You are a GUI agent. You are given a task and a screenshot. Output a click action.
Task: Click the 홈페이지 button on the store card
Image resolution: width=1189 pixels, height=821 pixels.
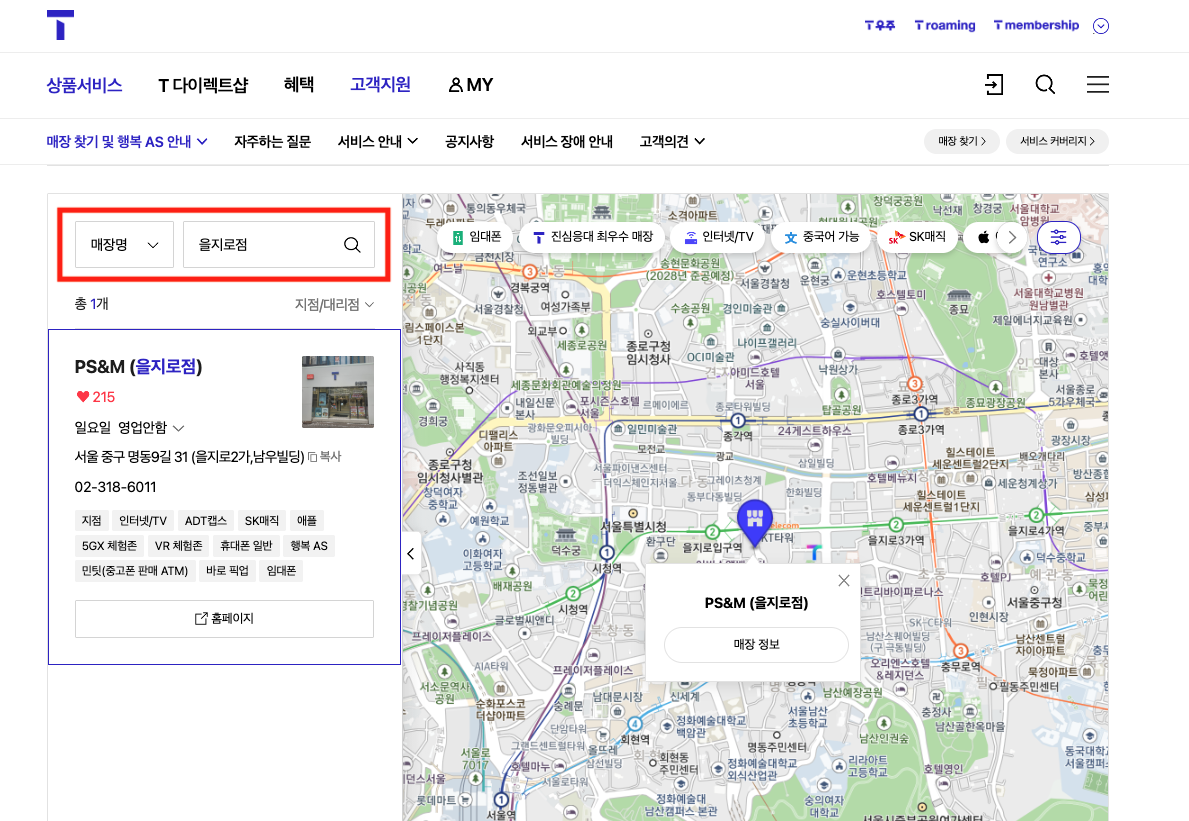pyautogui.click(x=224, y=619)
